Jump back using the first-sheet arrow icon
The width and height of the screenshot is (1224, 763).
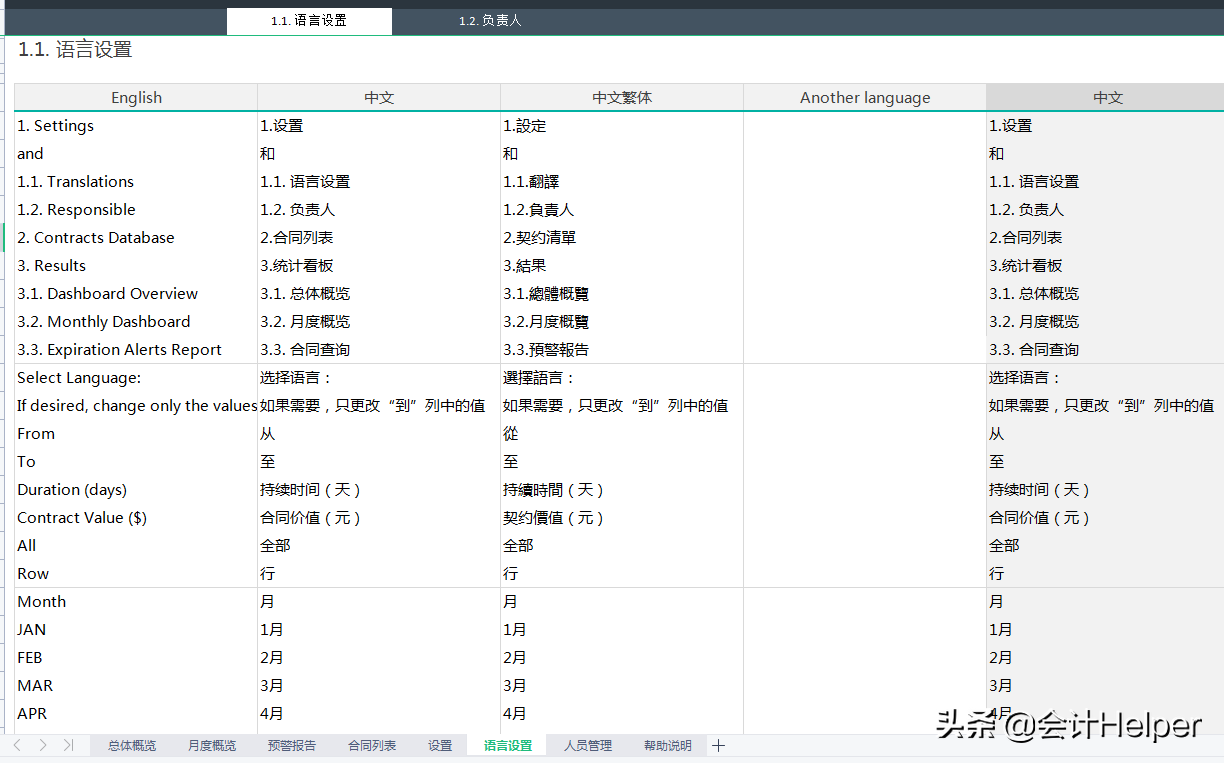click(x=16, y=745)
